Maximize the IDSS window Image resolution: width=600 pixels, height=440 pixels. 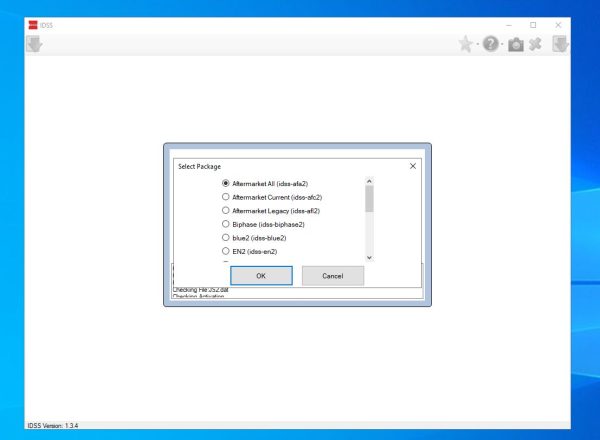click(x=533, y=25)
